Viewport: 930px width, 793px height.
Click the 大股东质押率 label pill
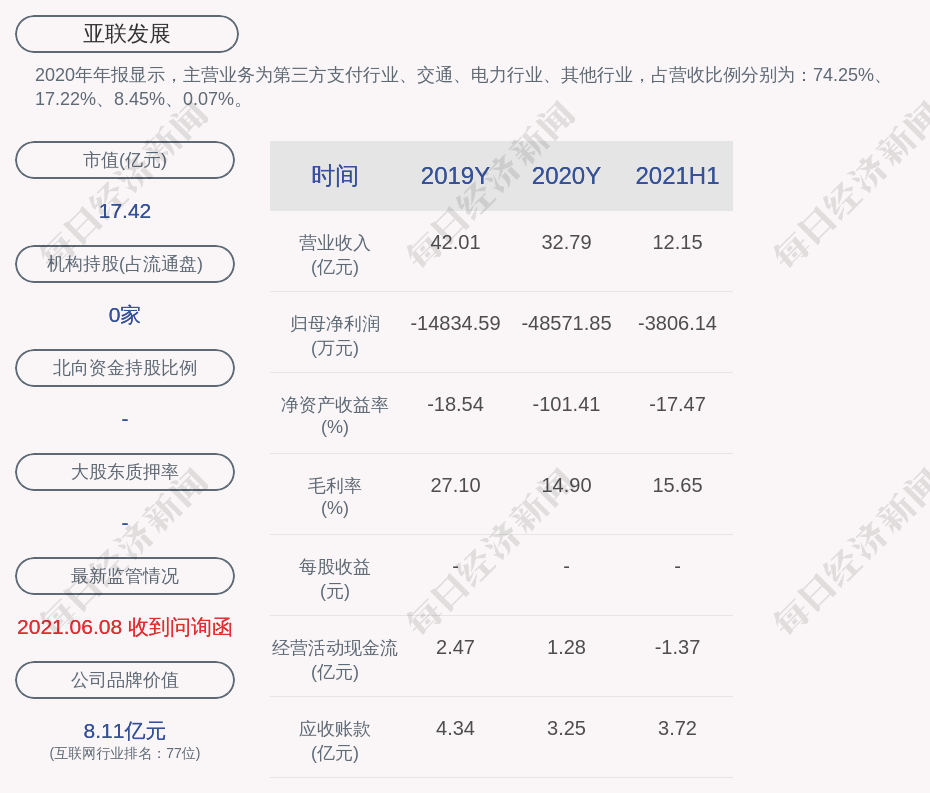[125, 472]
